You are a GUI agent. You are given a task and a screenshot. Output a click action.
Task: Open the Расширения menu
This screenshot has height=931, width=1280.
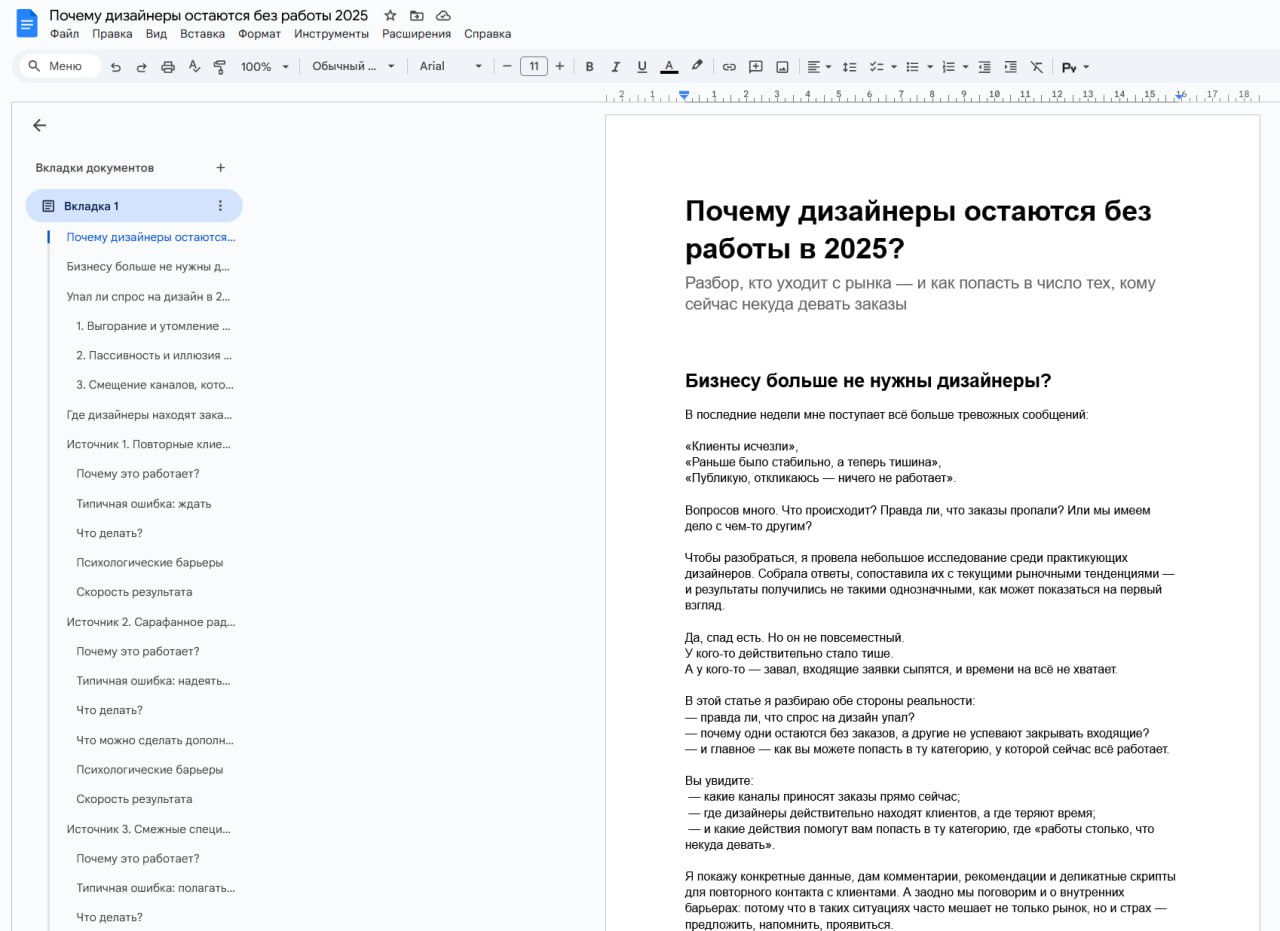click(416, 34)
